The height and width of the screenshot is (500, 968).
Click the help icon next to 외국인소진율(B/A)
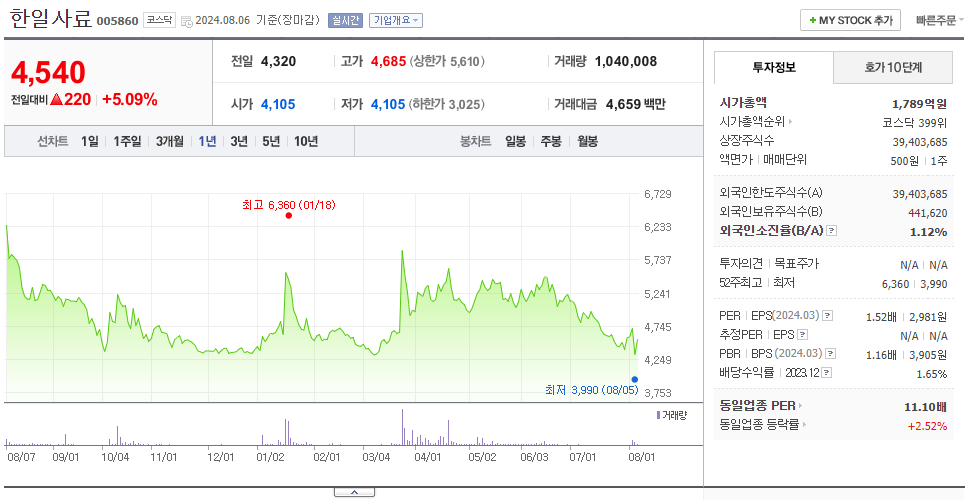pyautogui.click(x=832, y=231)
